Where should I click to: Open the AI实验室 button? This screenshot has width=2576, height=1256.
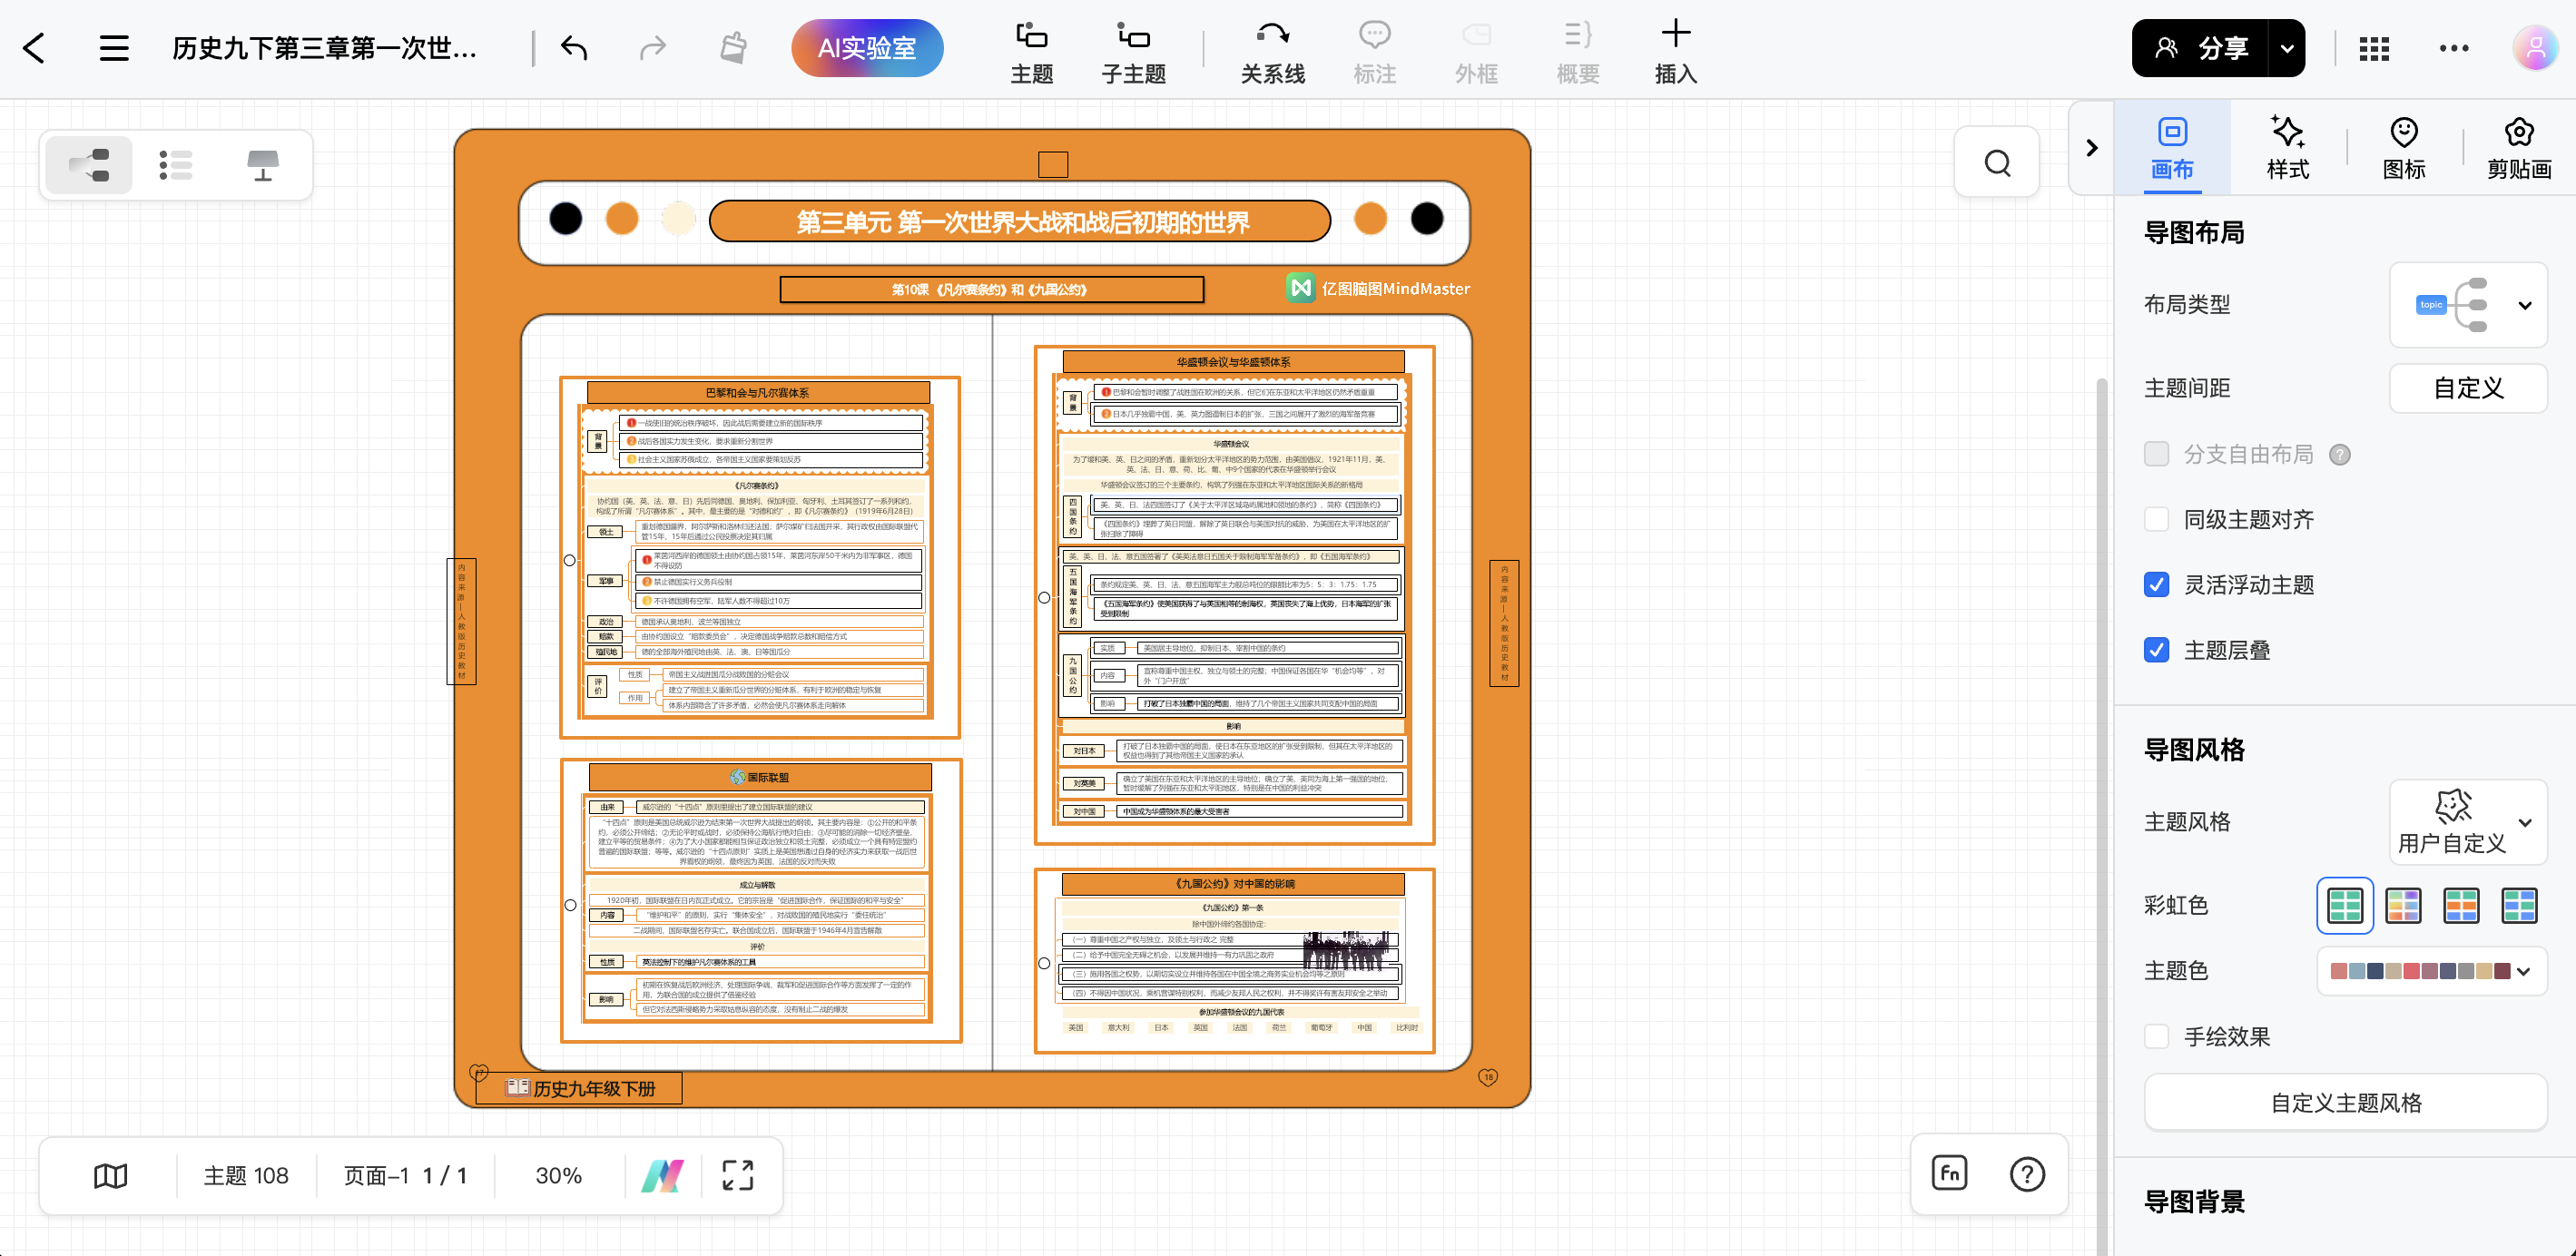(867, 48)
